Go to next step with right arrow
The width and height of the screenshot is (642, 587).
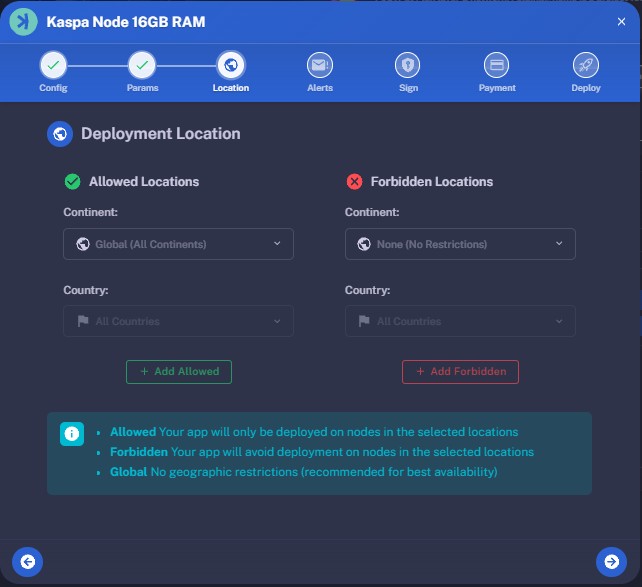(x=610, y=561)
